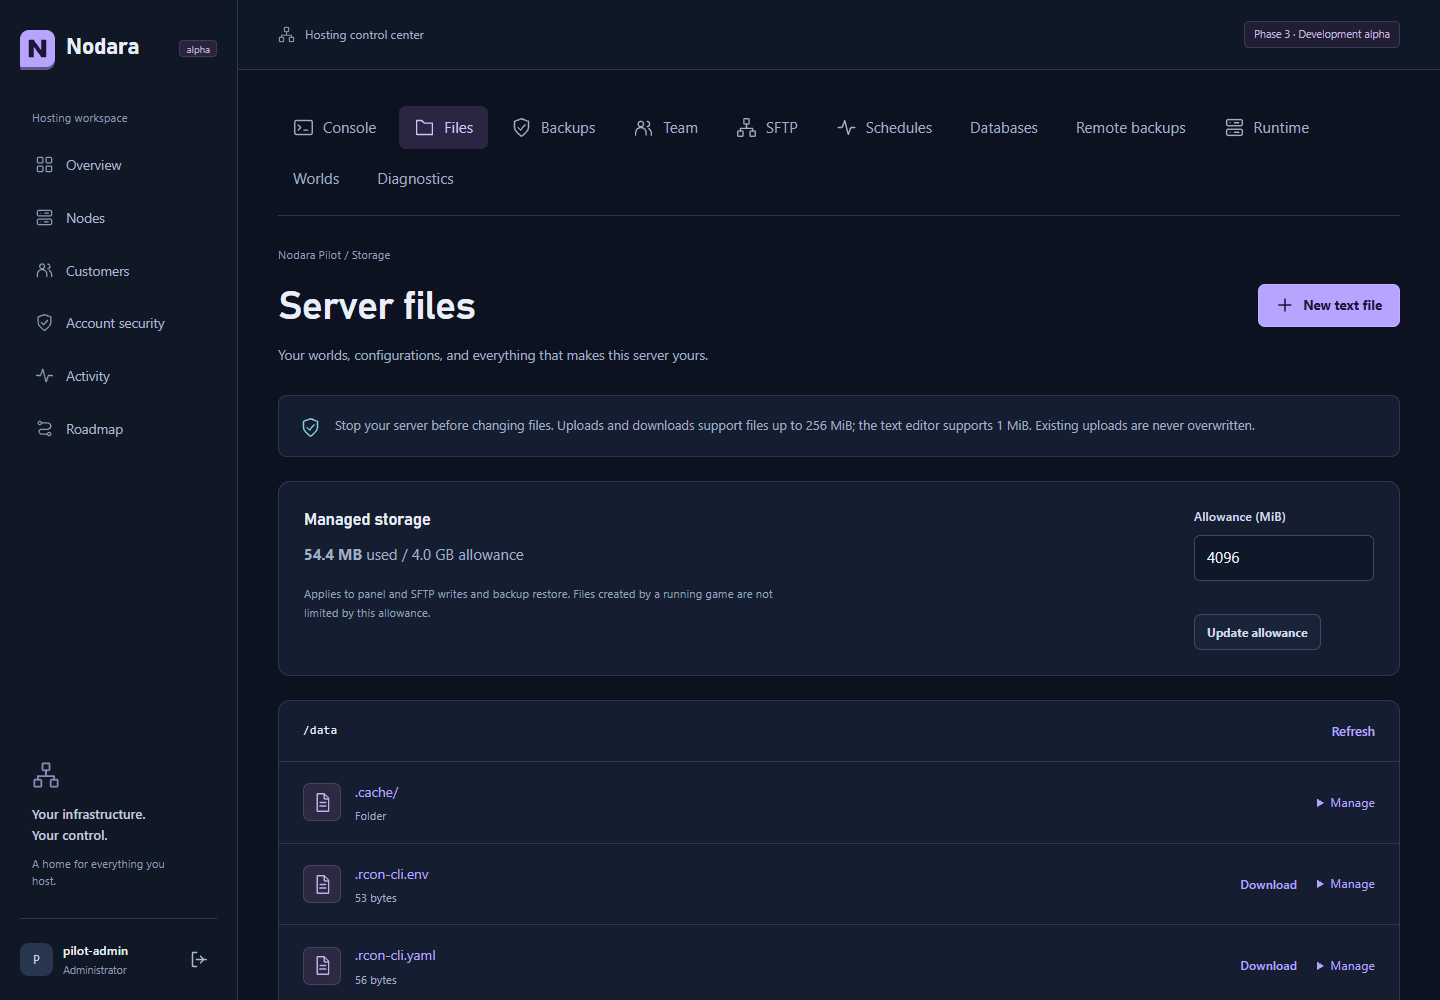Click the Nodara Pilot / Storage breadcrumb
Image resolution: width=1440 pixels, height=1000 pixels.
coord(334,255)
